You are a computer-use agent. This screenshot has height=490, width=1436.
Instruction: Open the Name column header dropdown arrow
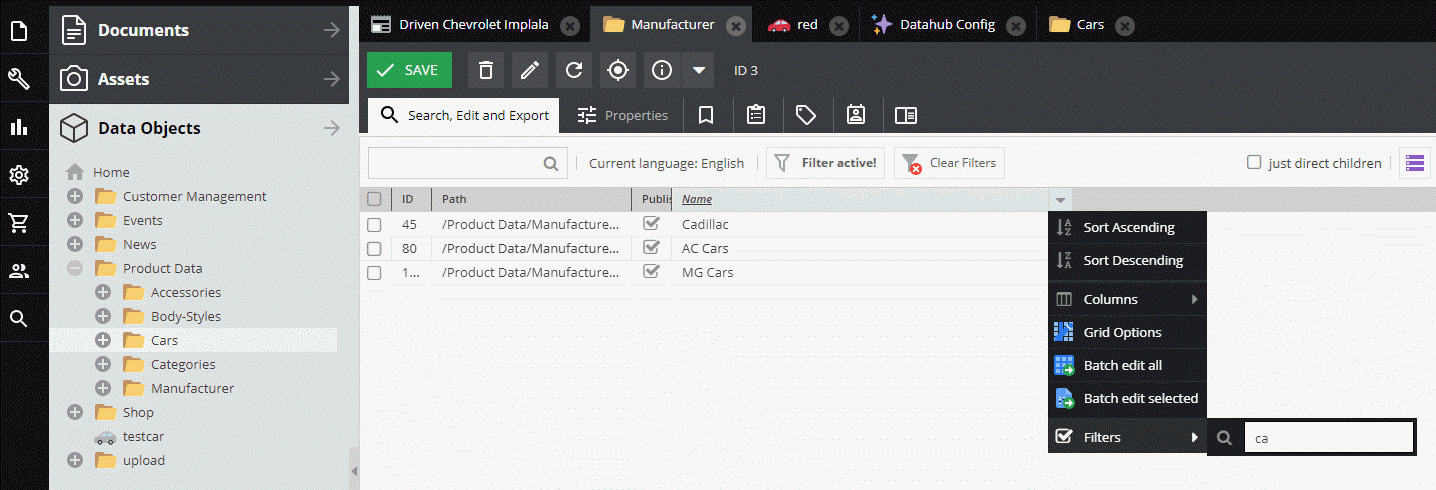[x=1061, y=199]
